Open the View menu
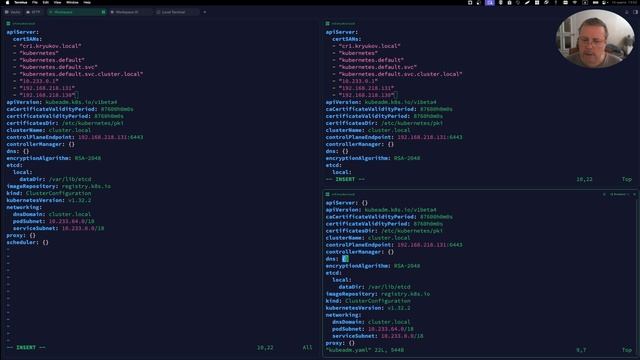Viewport: 640px width, 360px height. point(58,2)
